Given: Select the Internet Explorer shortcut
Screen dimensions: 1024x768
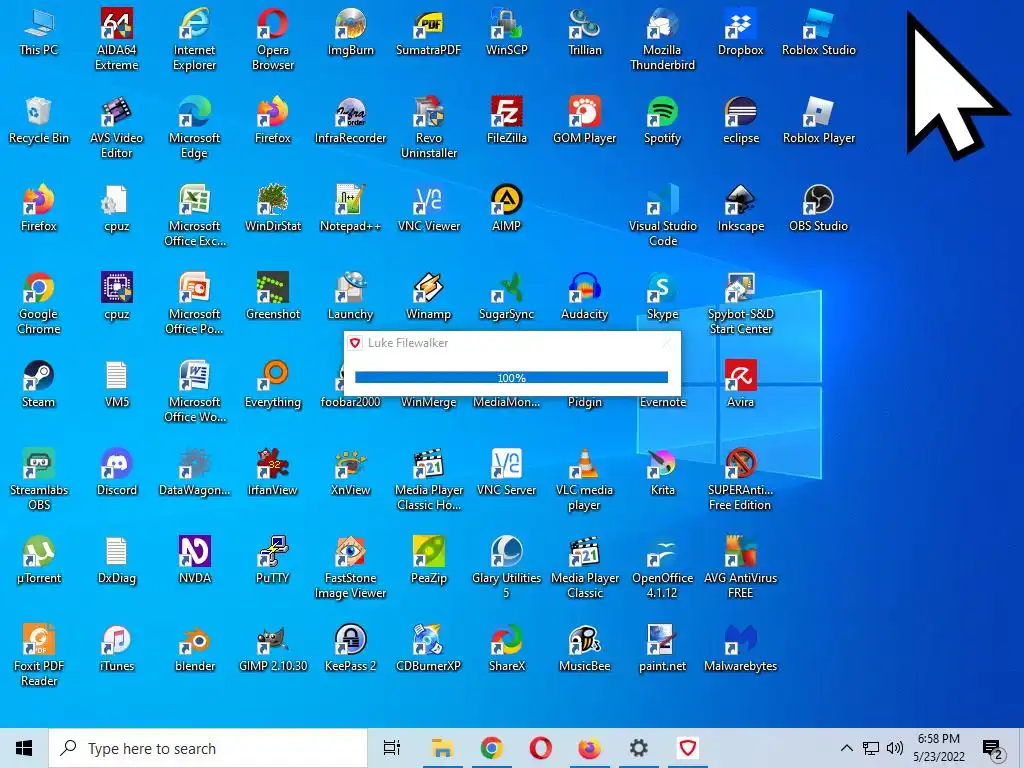Looking at the screenshot, I should point(194,39).
